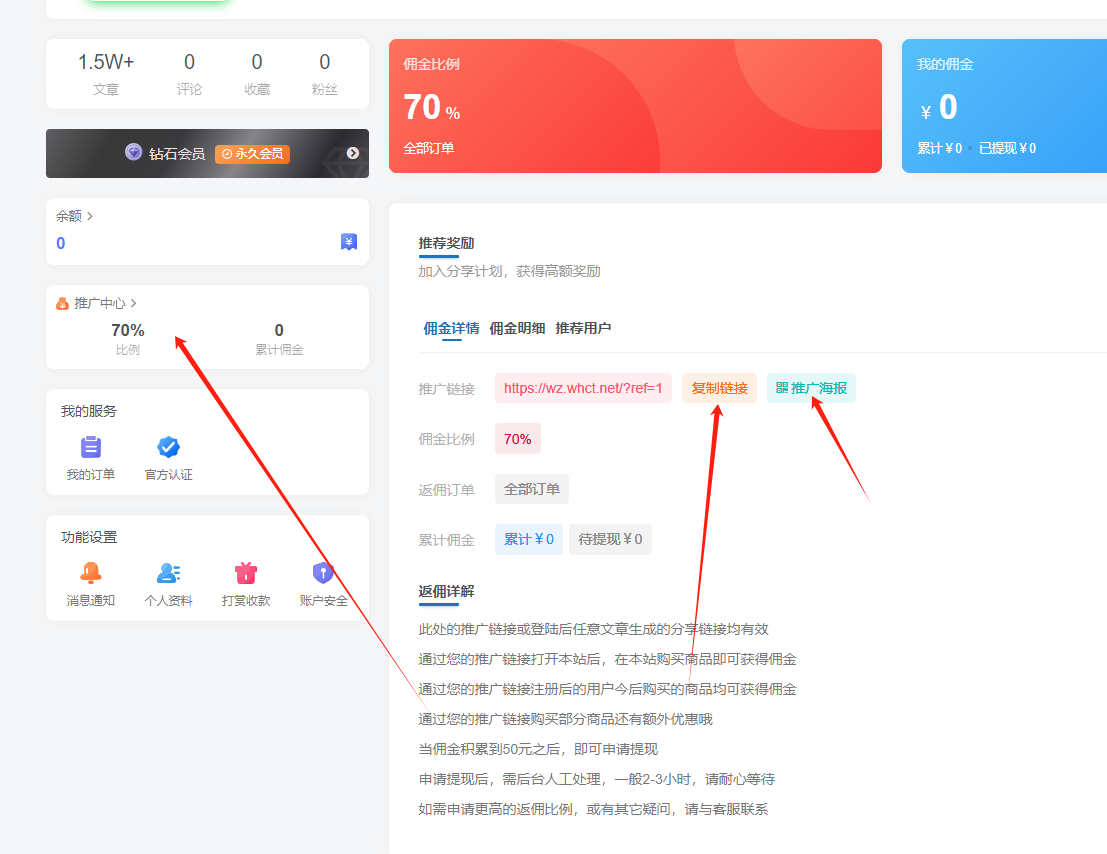This screenshot has width=1107, height=854.
Task: Click the 永久会员 badge
Action: point(251,154)
